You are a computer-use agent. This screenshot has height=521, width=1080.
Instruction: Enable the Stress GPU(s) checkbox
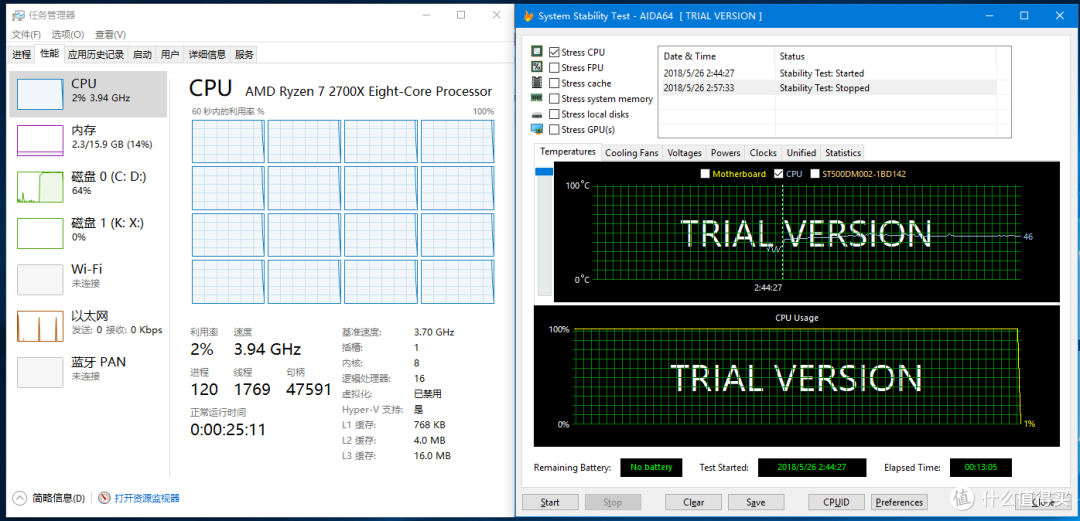click(554, 130)
